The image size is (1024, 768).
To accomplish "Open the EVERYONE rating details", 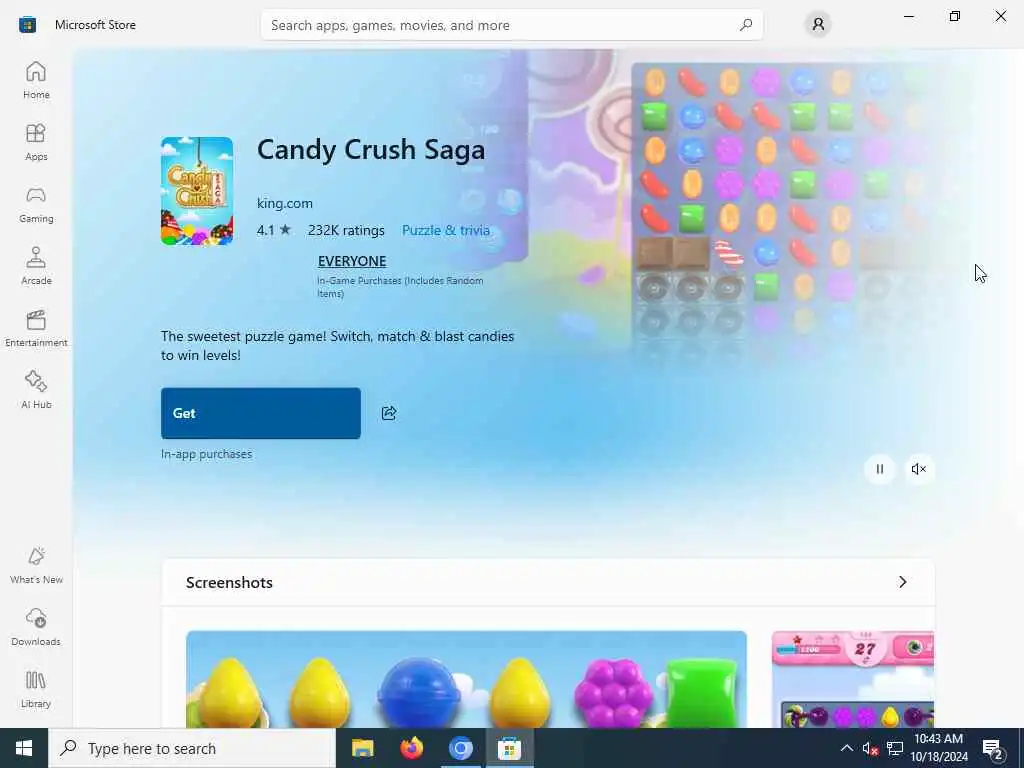I will pyautogui.click(x=352, y=261).
